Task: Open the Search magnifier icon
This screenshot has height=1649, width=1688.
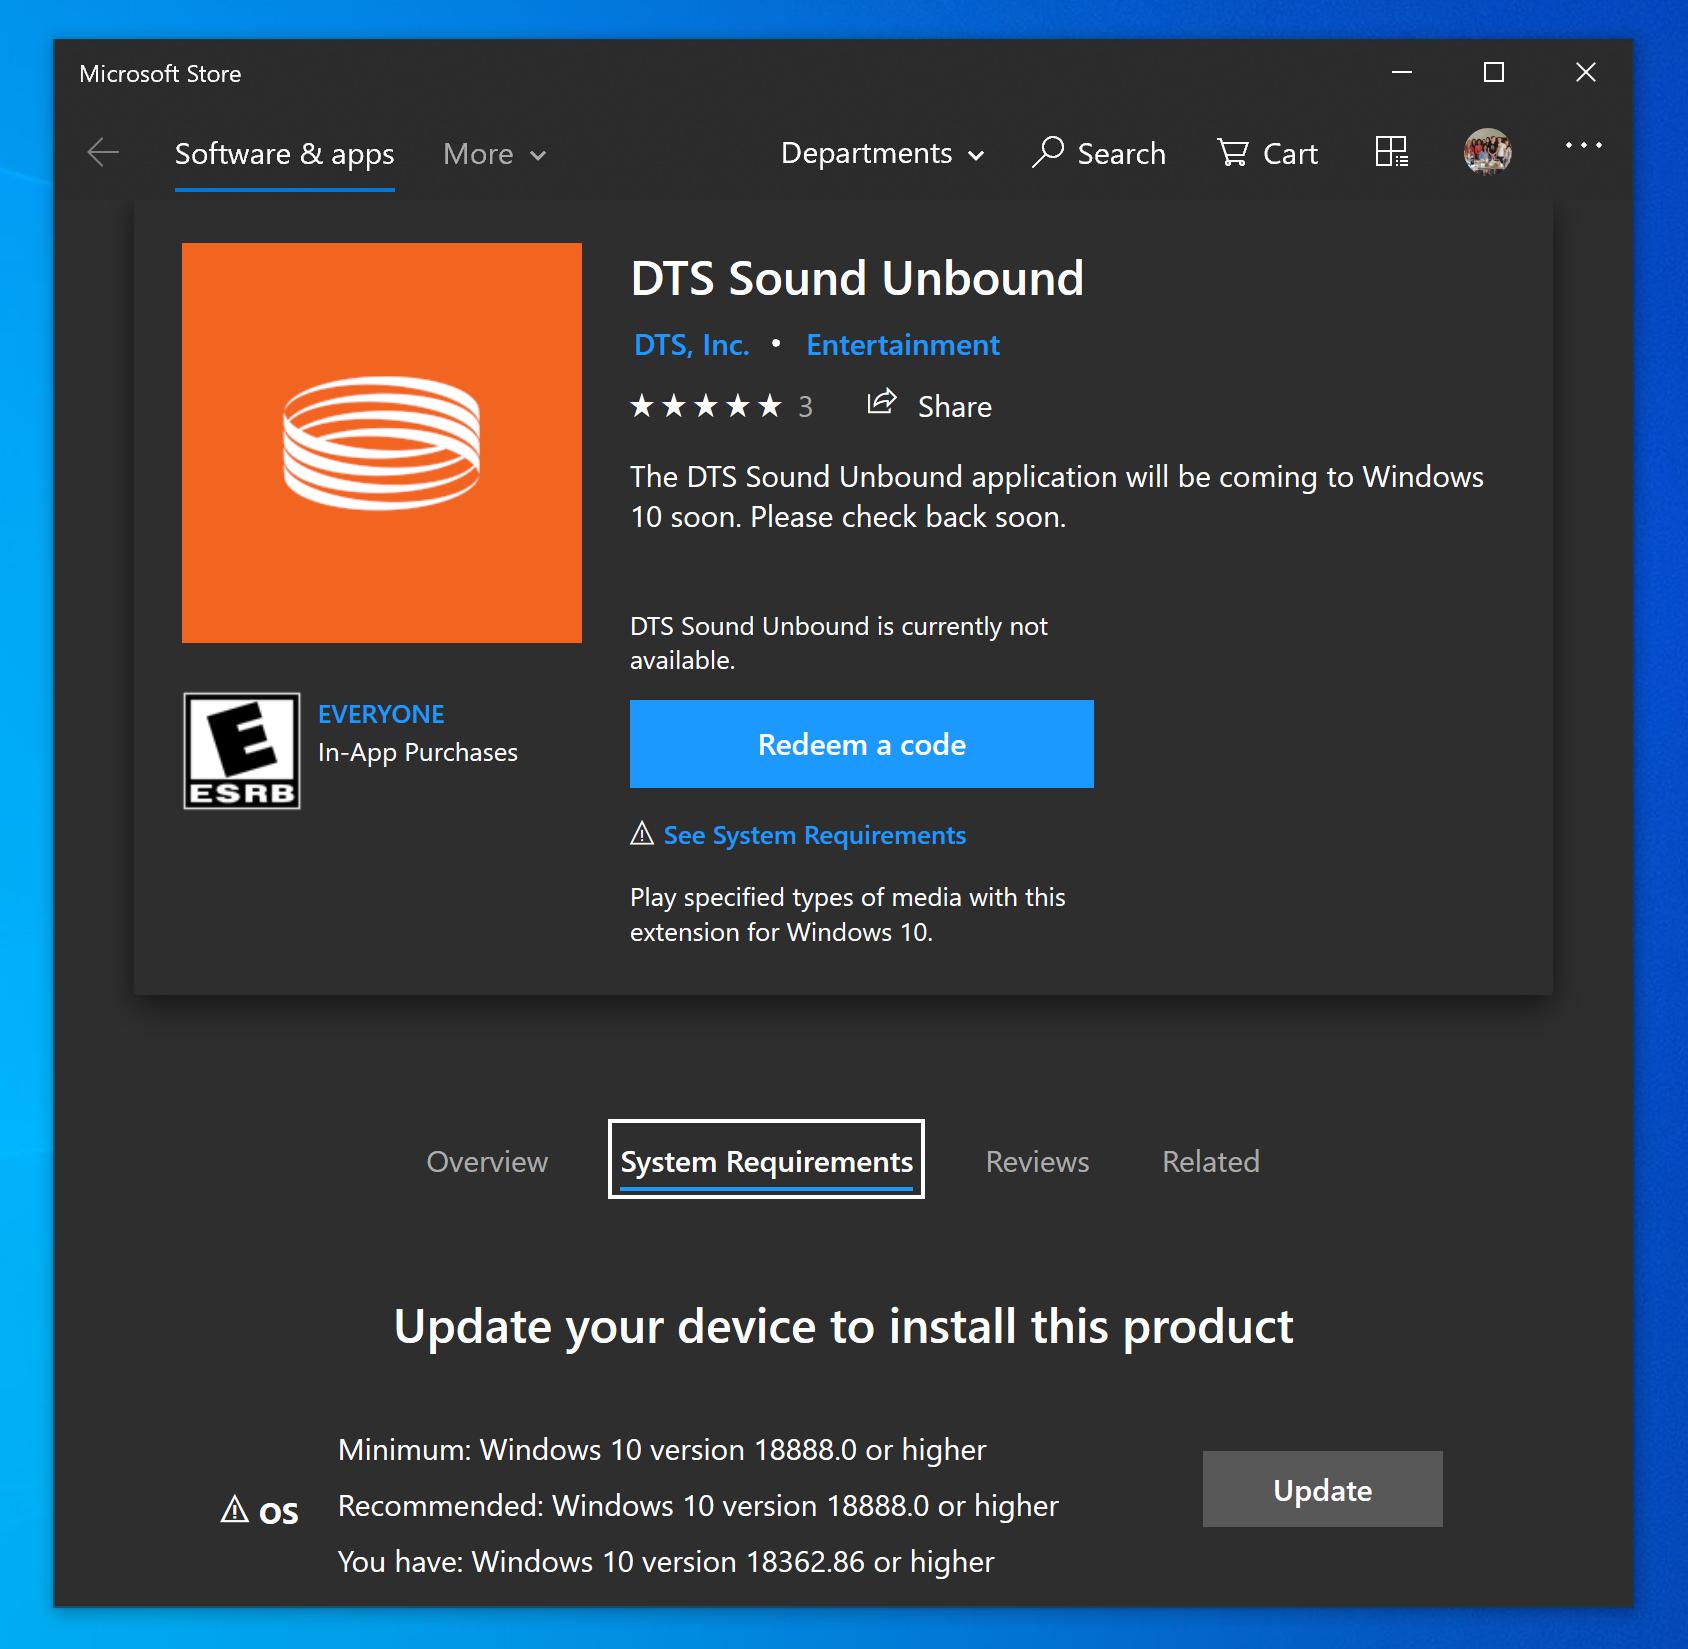Action: click(1048, 152)
